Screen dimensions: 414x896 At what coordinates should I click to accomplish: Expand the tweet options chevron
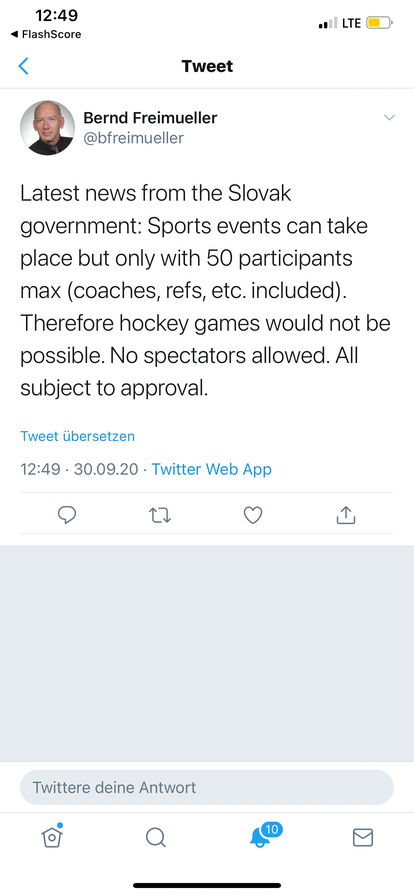click(389, 118)
